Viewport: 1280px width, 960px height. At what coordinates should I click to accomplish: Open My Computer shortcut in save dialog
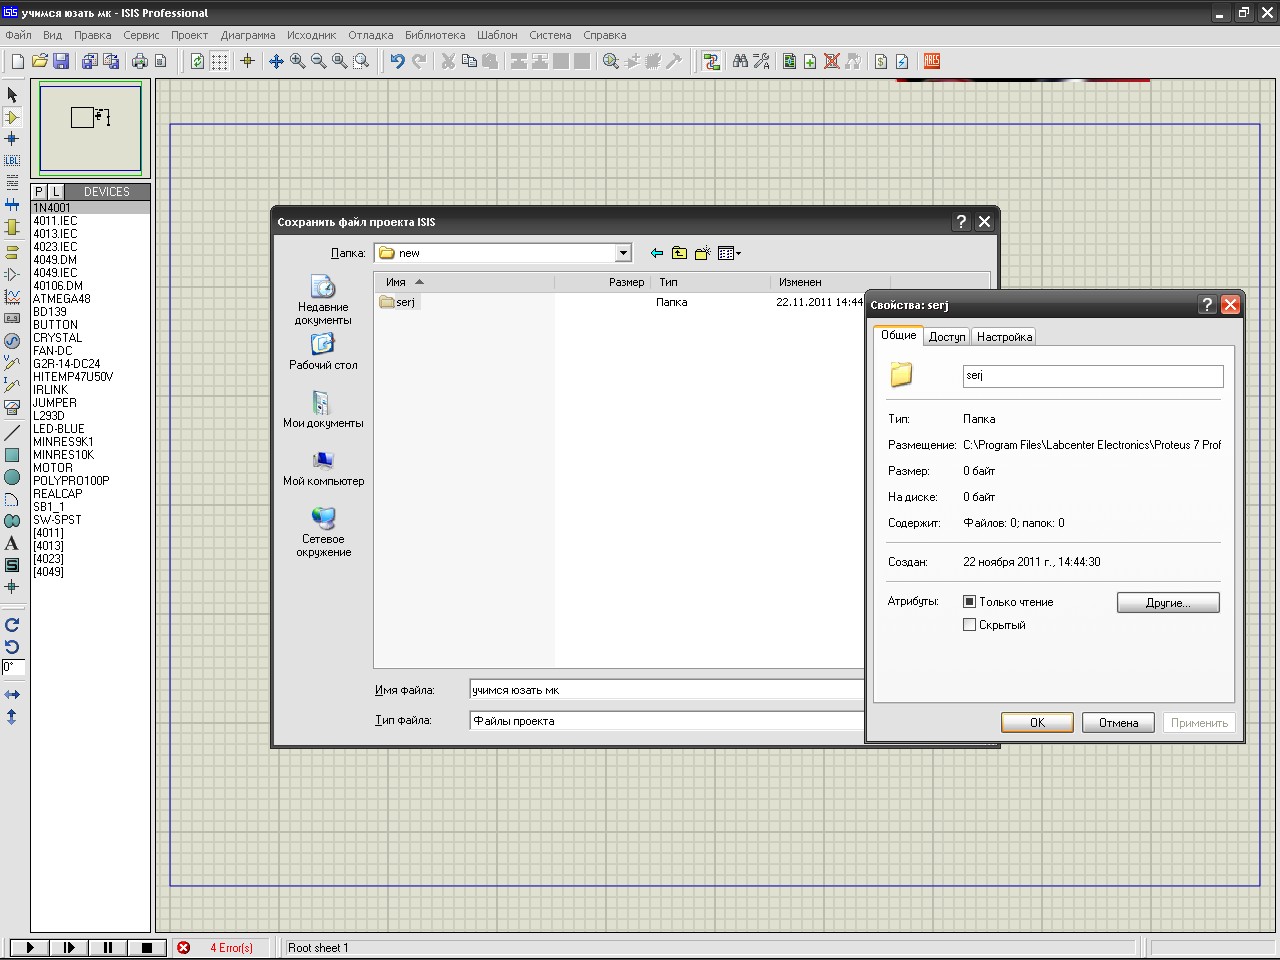323,467
